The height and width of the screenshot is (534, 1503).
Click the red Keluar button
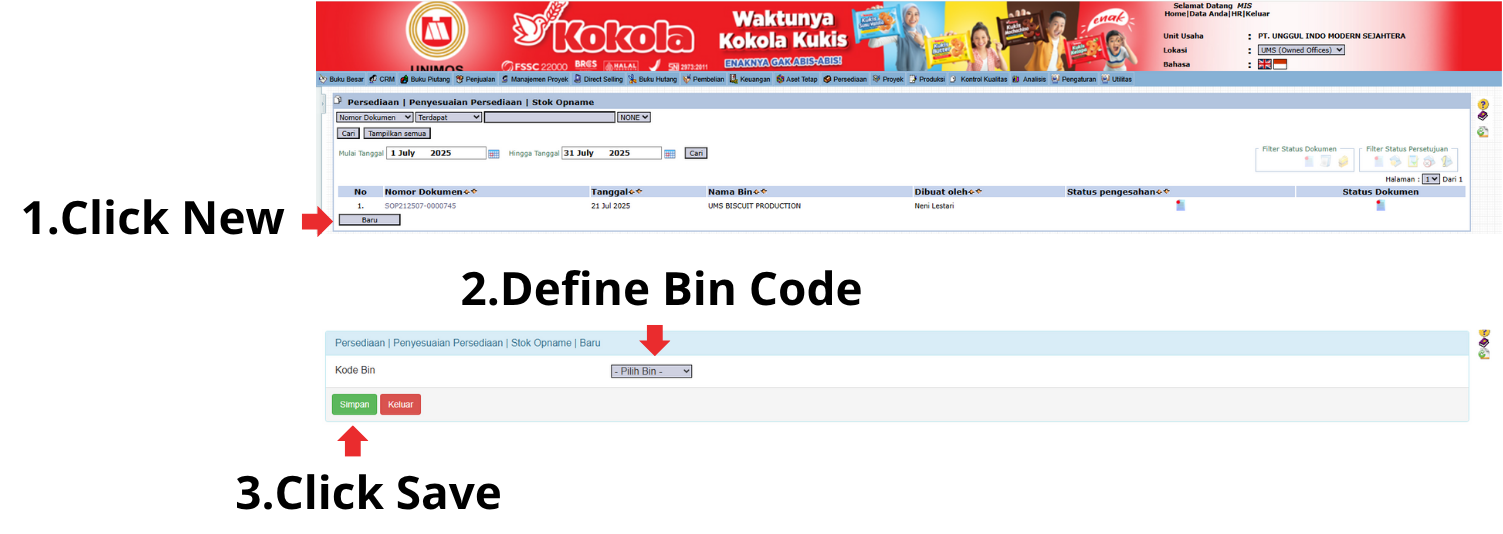400,404
